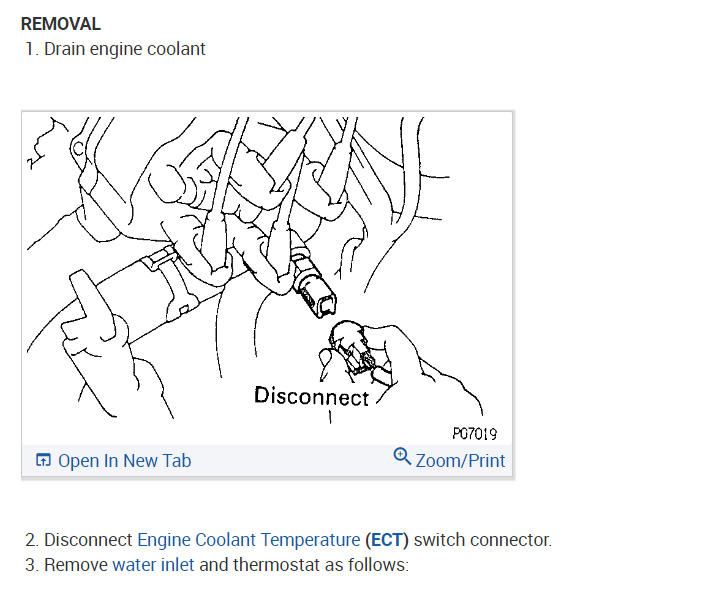This screenshot has height=604, width=726.
Task: Click the Zoom/Print magnifier icon
Action: pos(402,456)
